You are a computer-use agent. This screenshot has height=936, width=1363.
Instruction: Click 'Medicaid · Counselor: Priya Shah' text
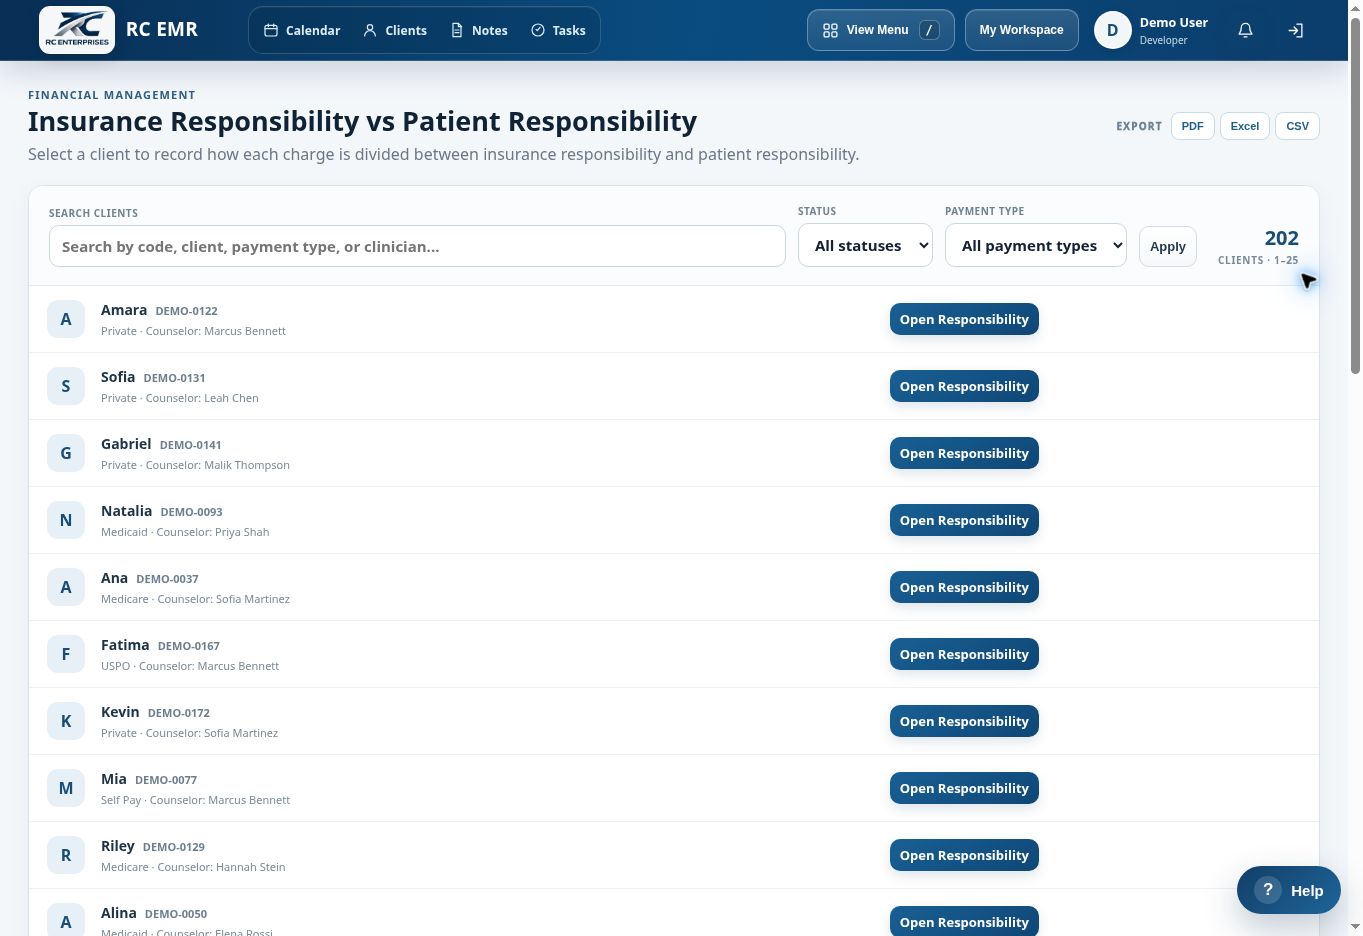click(185, 532)
